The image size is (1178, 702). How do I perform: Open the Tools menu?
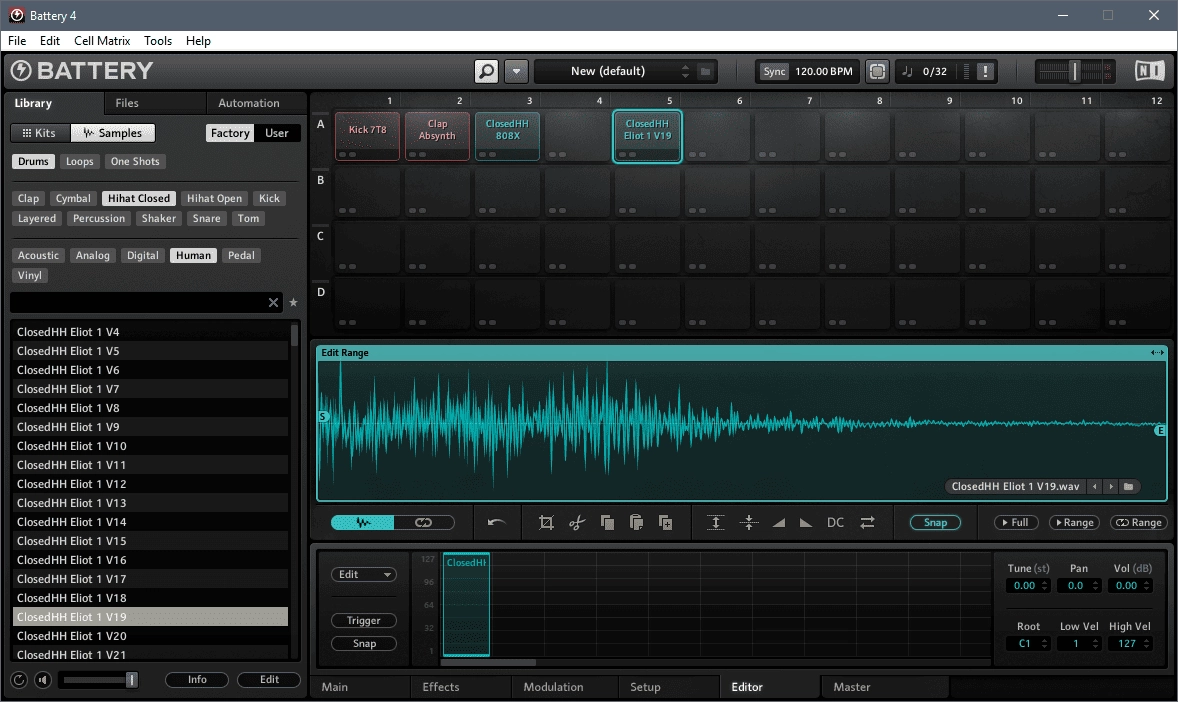click(158, 41)
